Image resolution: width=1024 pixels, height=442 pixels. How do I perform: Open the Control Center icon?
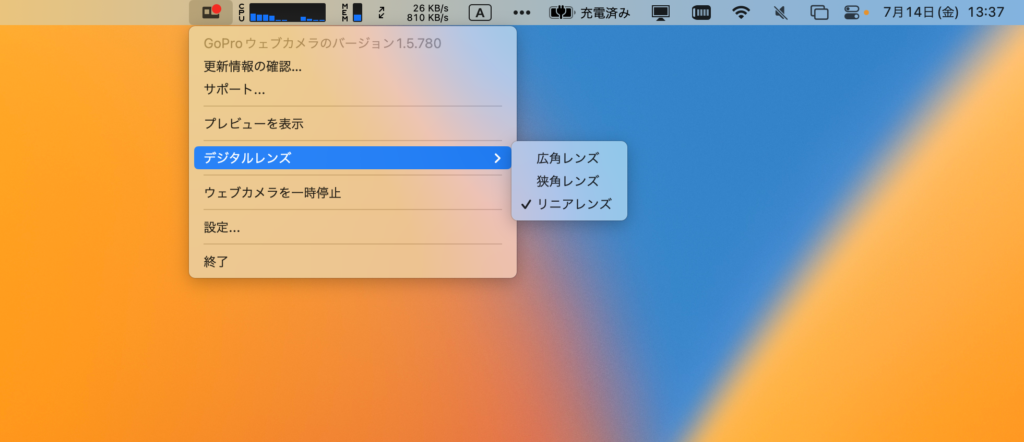(x=852, y=13)
